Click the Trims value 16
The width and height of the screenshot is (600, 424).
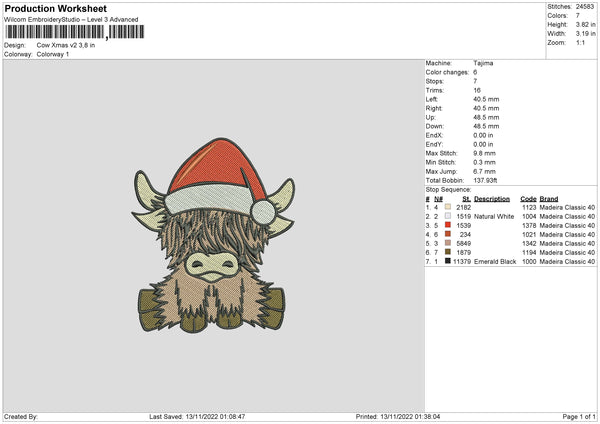coord(477,90)
